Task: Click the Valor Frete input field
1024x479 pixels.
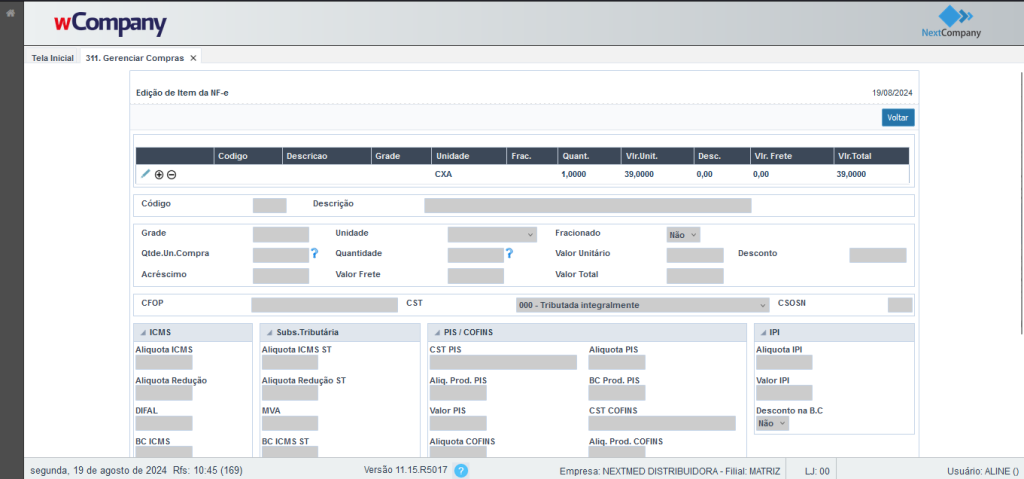Action: [475, 276]
